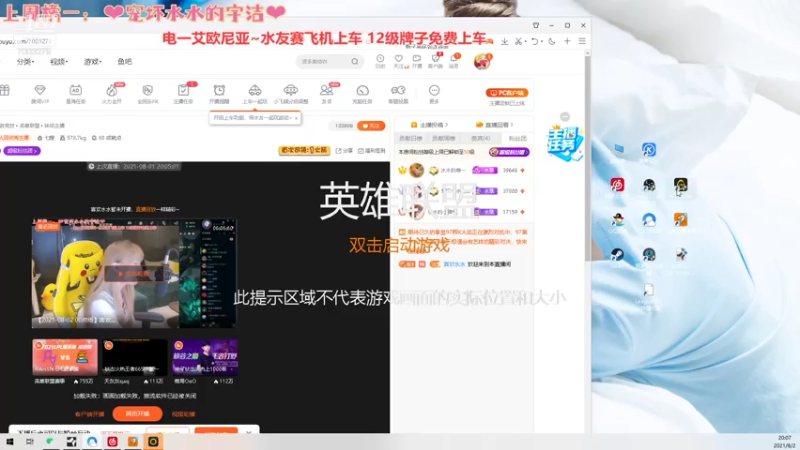Open the UFO spaceship toolbar icon

[291, 94]
